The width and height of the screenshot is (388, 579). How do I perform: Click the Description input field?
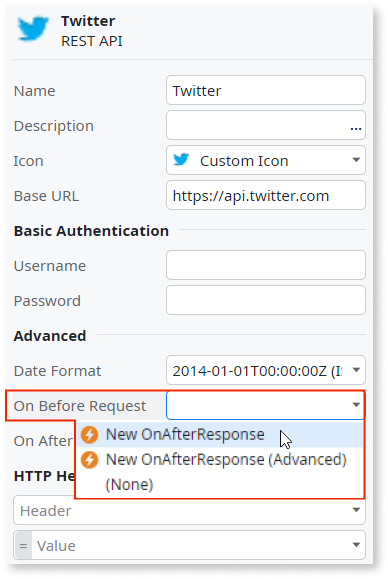coord(266,126)
